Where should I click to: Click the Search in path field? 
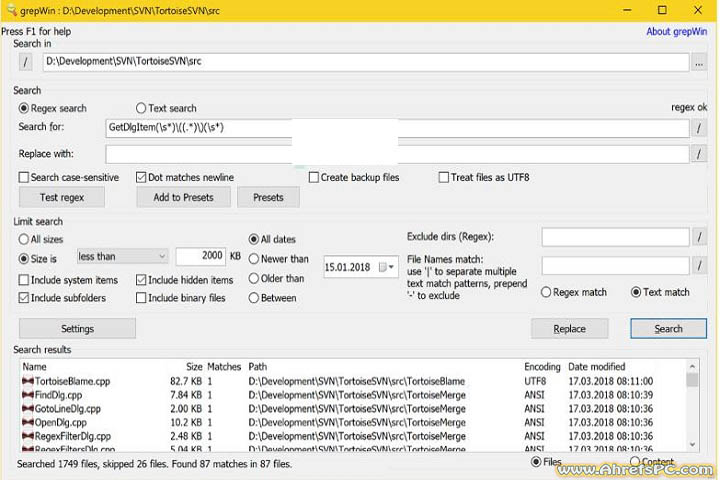tap(366, 62)
